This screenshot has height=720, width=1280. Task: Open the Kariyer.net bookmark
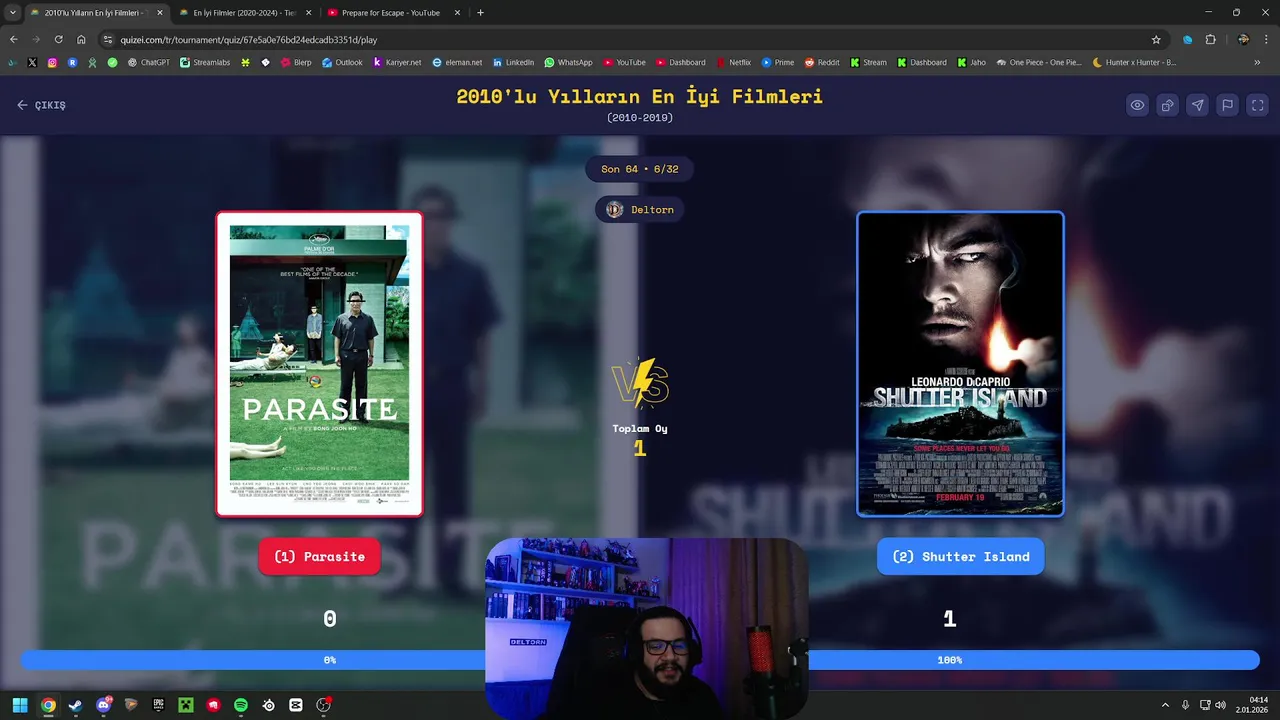(397, 62)
